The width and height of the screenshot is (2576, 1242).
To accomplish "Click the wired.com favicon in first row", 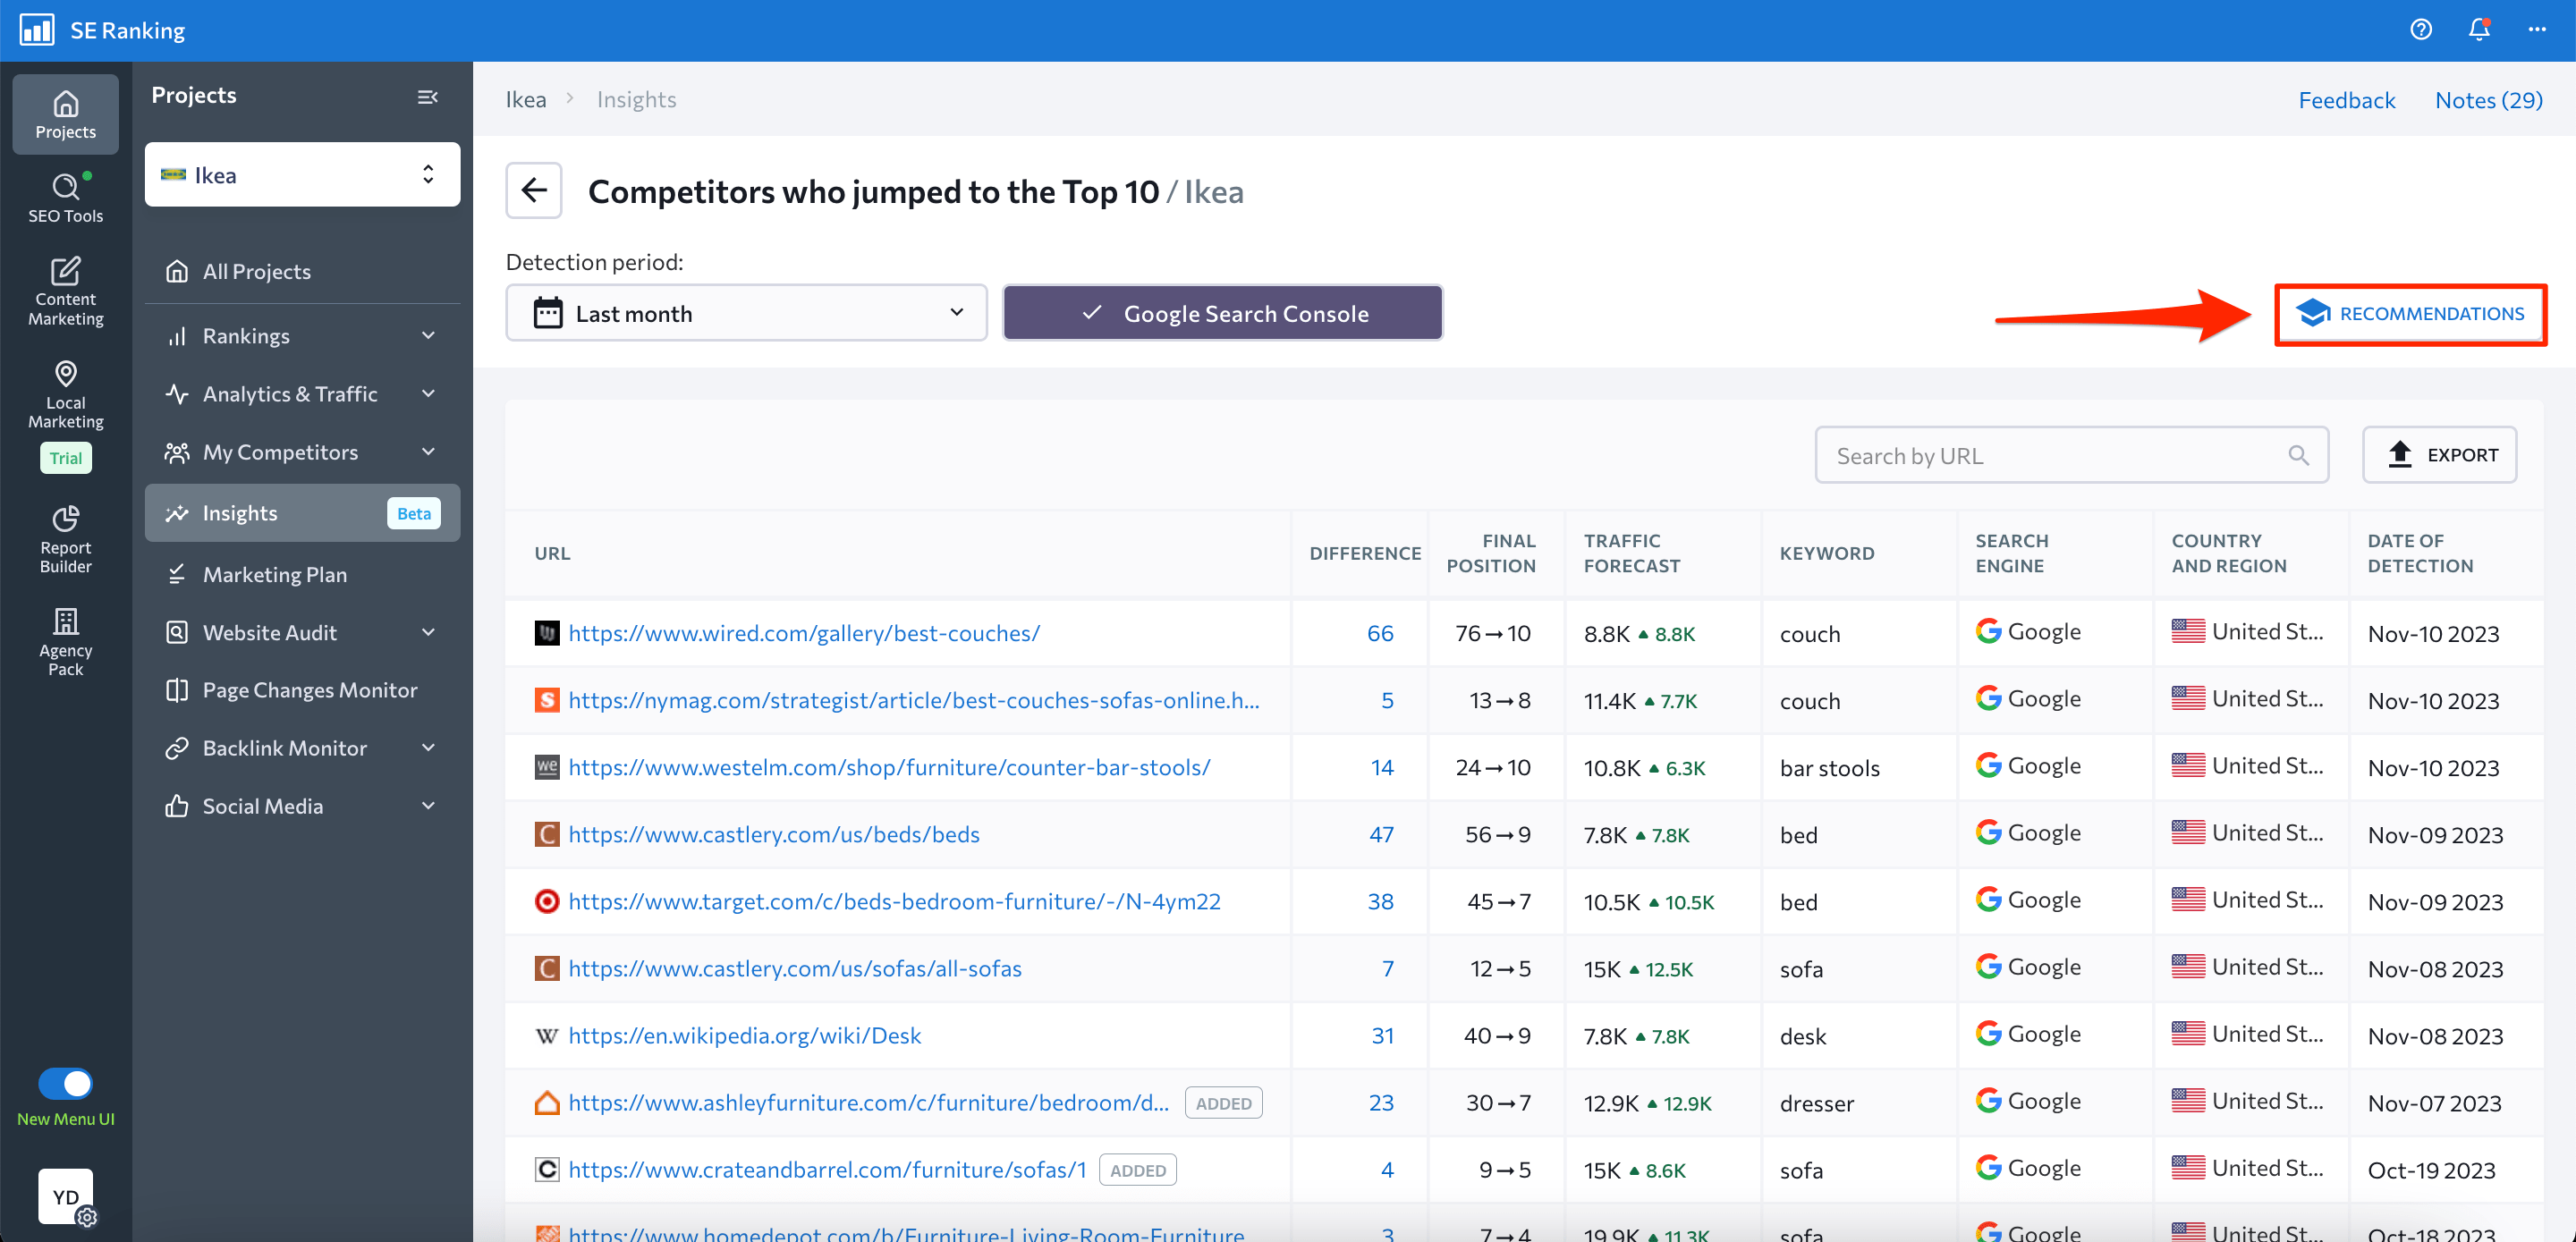I will point(546,633).
